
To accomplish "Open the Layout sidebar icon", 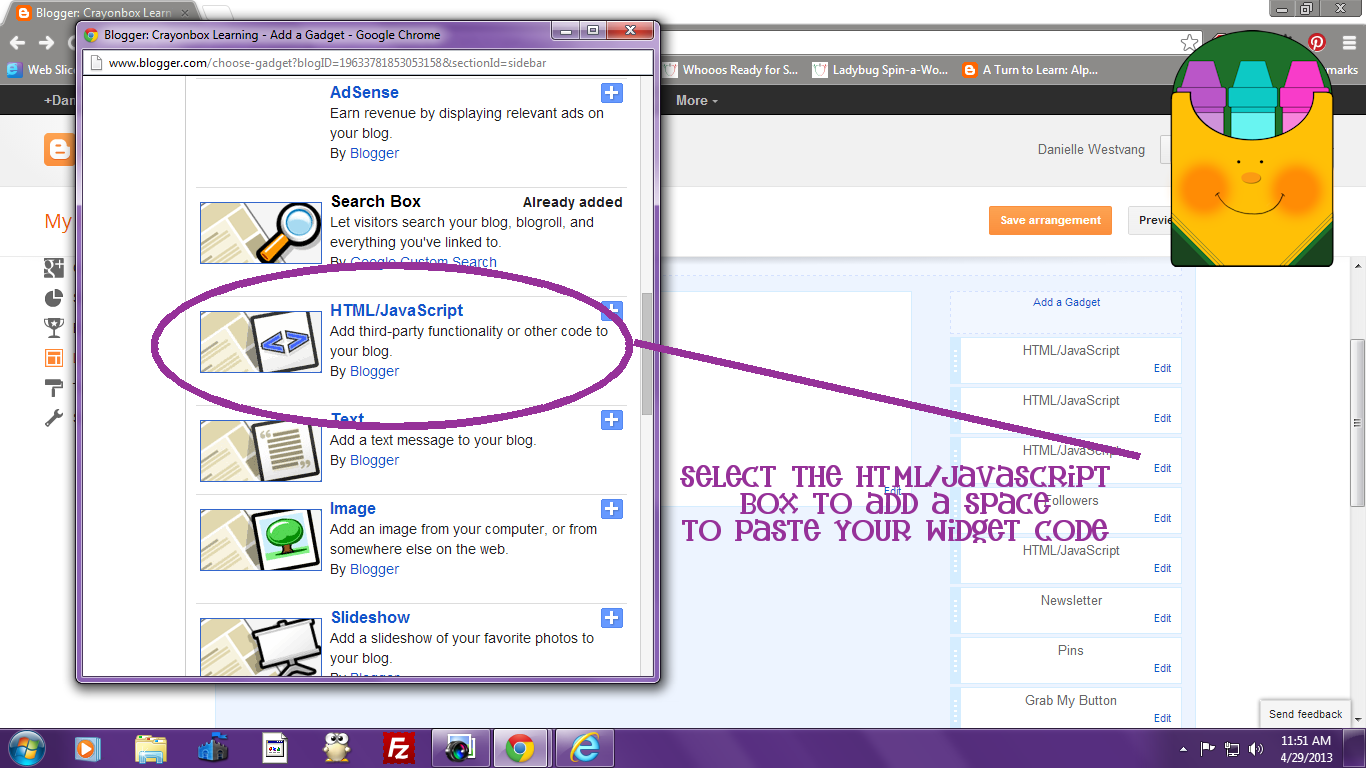I will [54, 358].
